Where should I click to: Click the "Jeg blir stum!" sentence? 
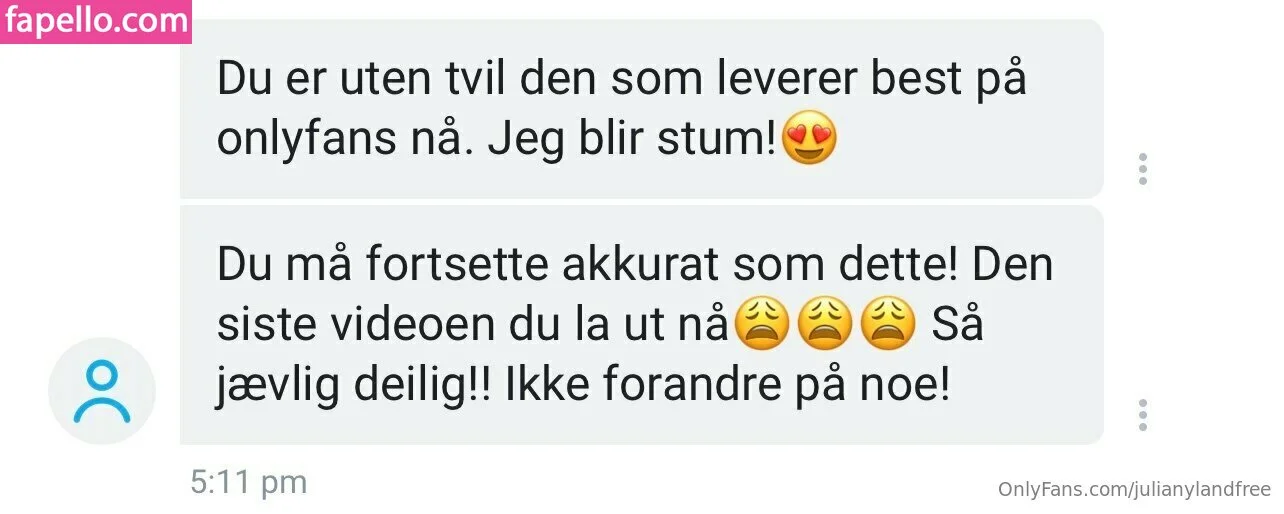pyautogui.click(x=632, y=141)
